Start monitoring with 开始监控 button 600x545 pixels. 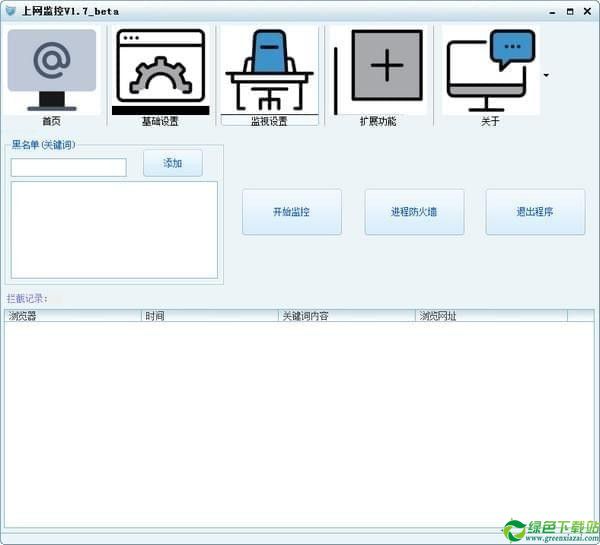[292, 212]
